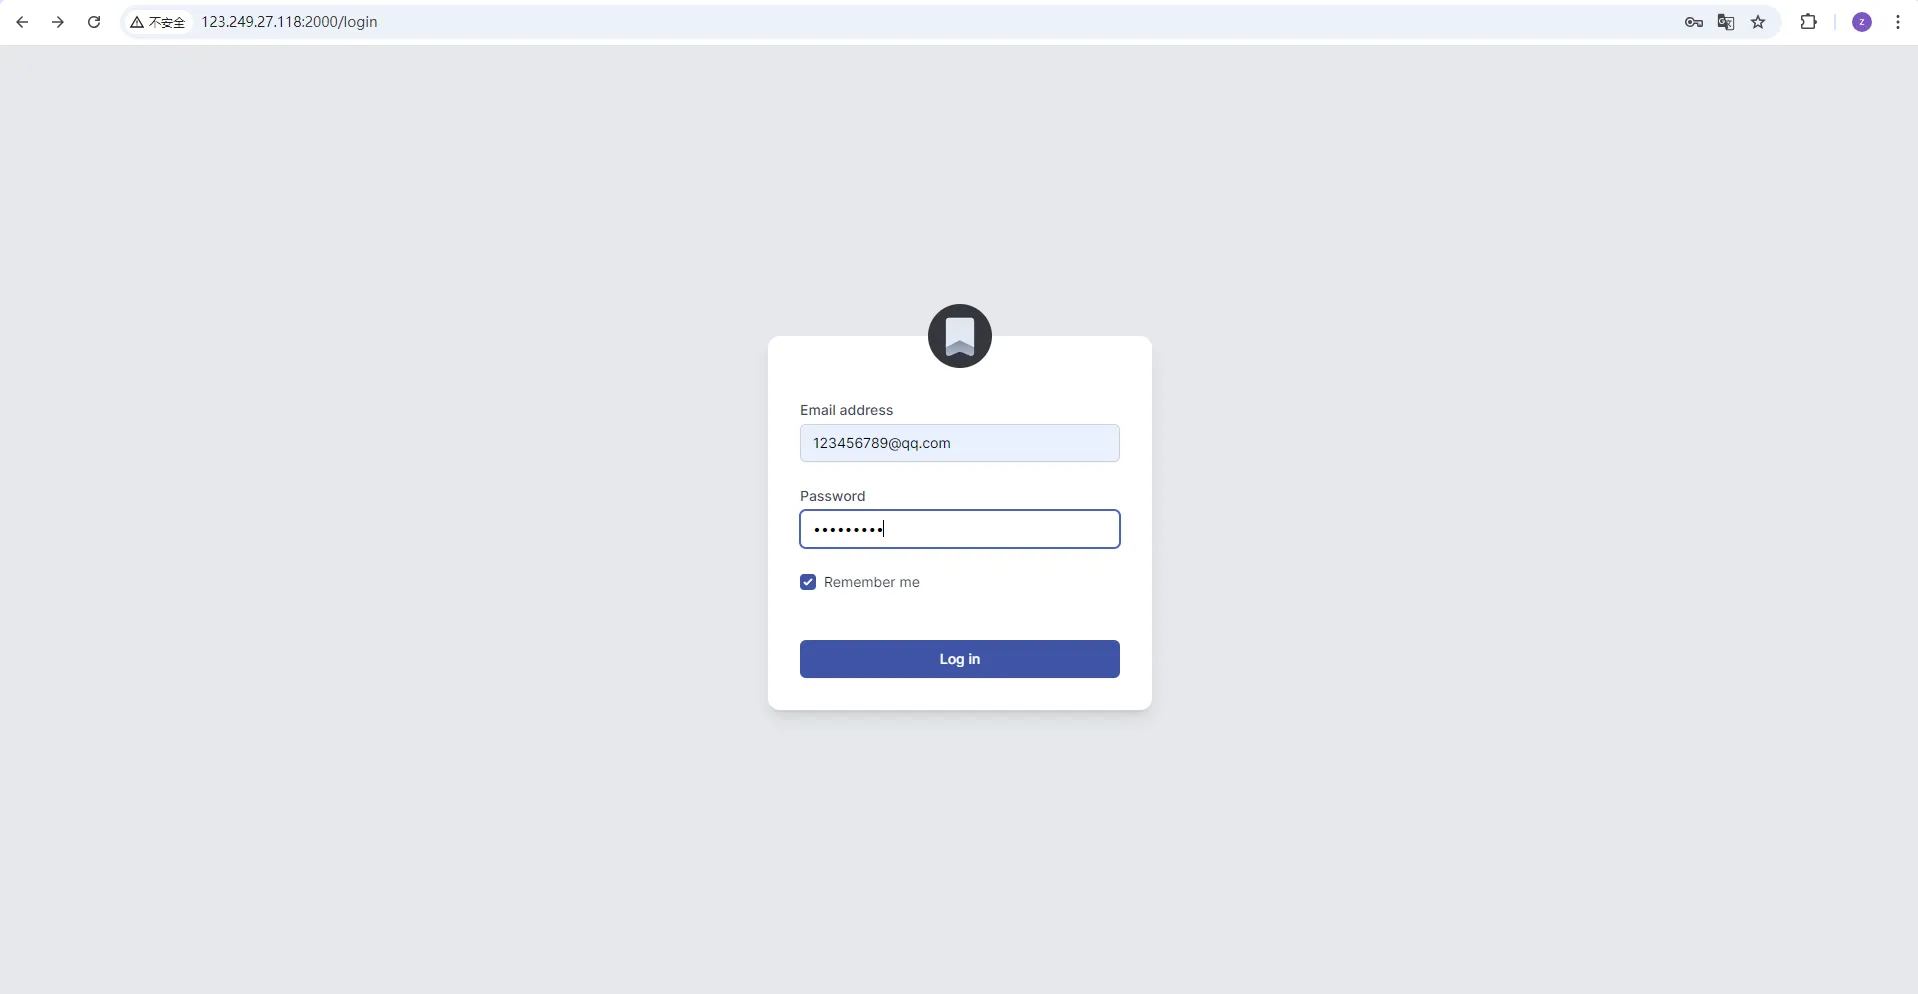Click the Remember me label text
The width and height of the screenshot is (1918, 994).
click(x=872, y=582)
